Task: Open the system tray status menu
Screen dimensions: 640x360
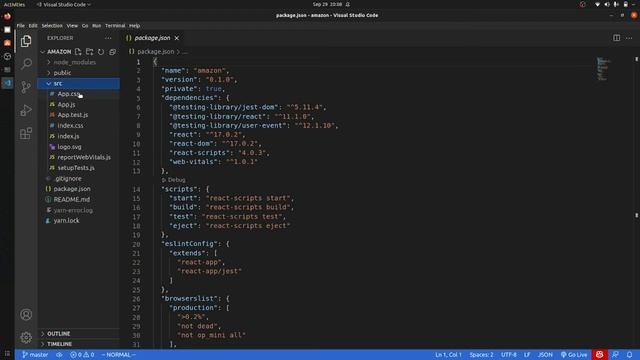Action: [616, 4]
